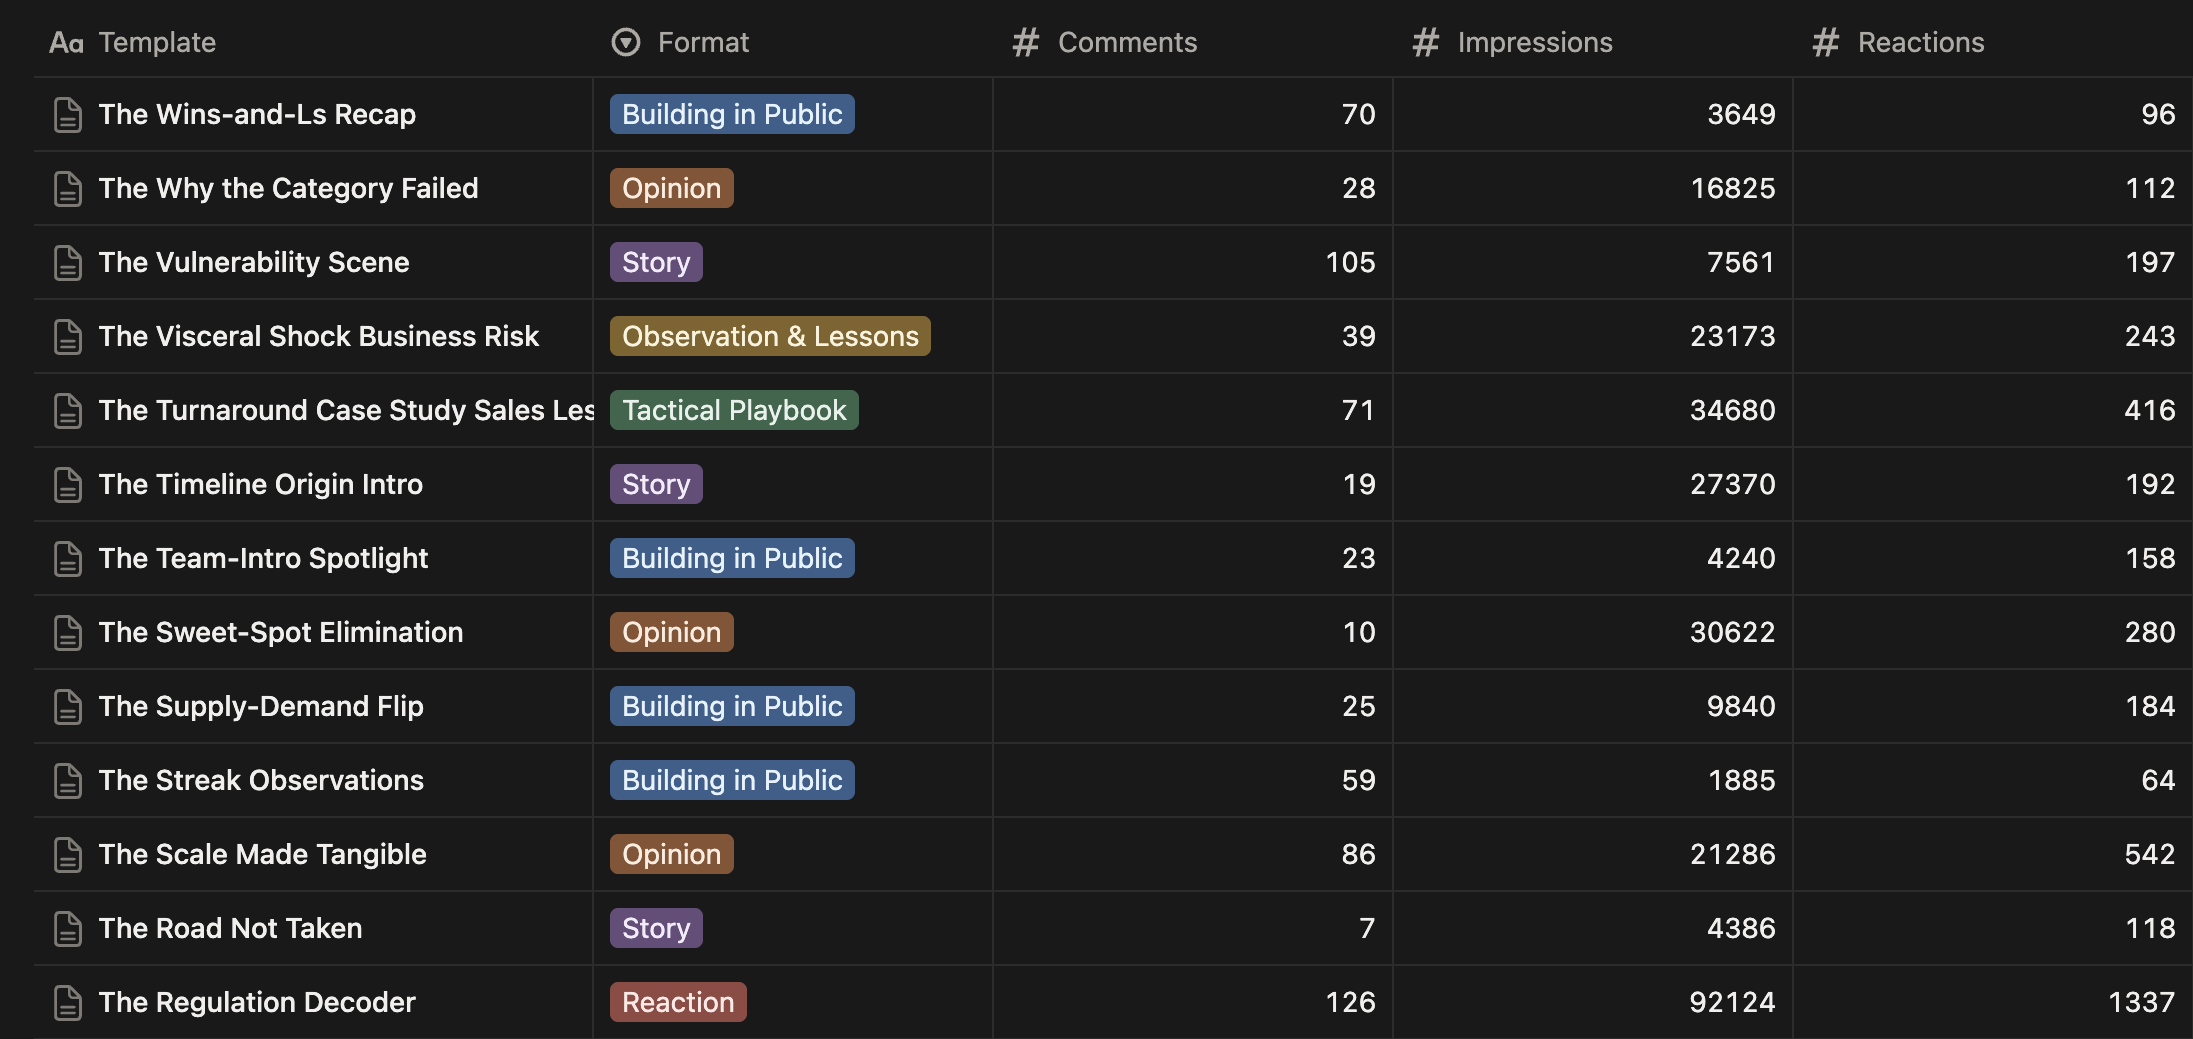
Task: Click page icon next to The Timeline Origin Intro
Action: pos(67,485)
